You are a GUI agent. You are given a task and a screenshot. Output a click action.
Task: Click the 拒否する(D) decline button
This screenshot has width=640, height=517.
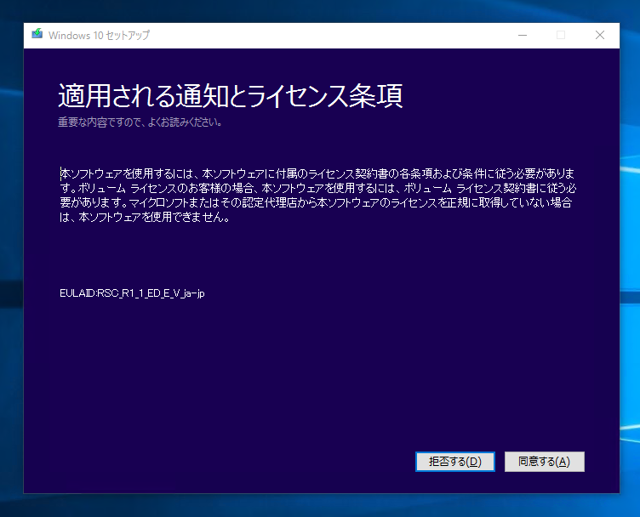click(x=455, y=462)
